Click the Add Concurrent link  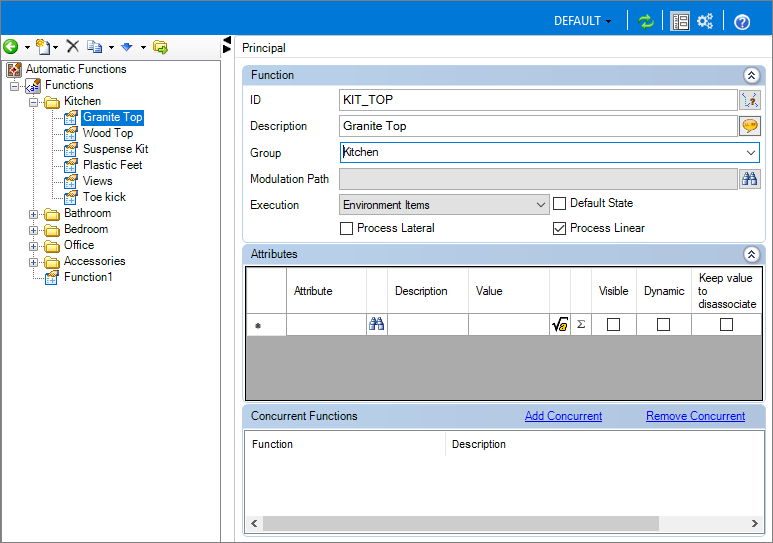tap(563, 416)
